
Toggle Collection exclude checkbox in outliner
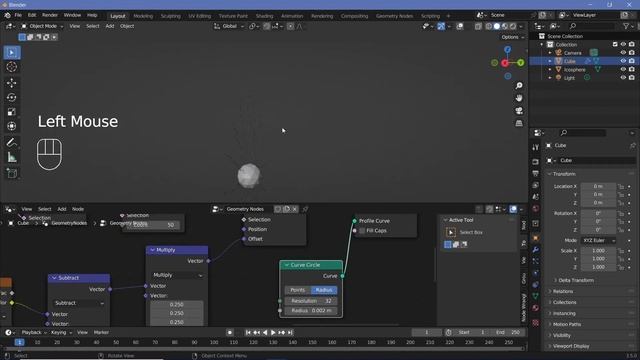point(615,44)
